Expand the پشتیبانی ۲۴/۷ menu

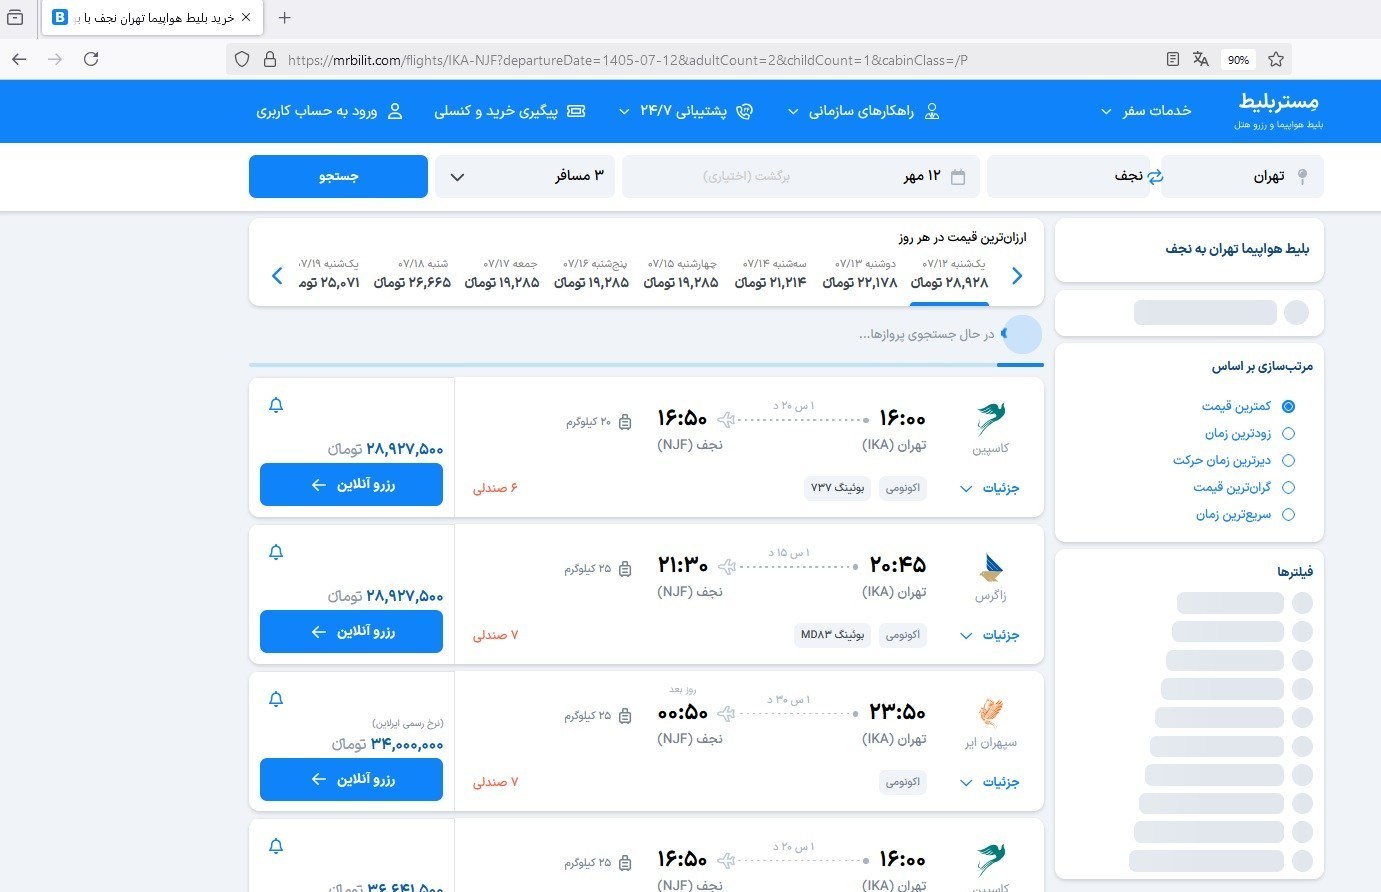pyautogui.click(x=685, y=111)
